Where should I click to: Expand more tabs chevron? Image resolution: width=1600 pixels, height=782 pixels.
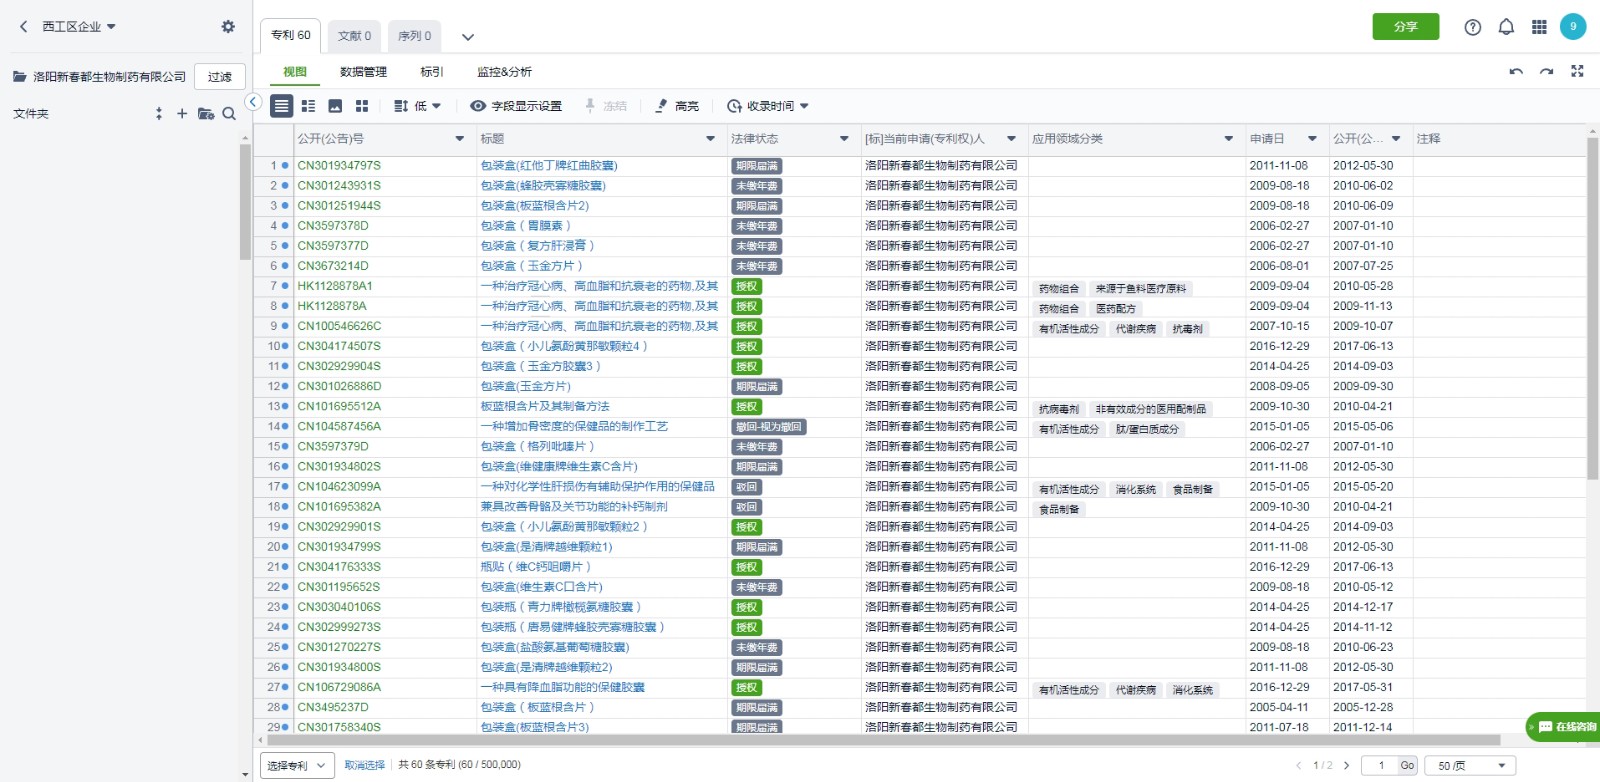467,37
